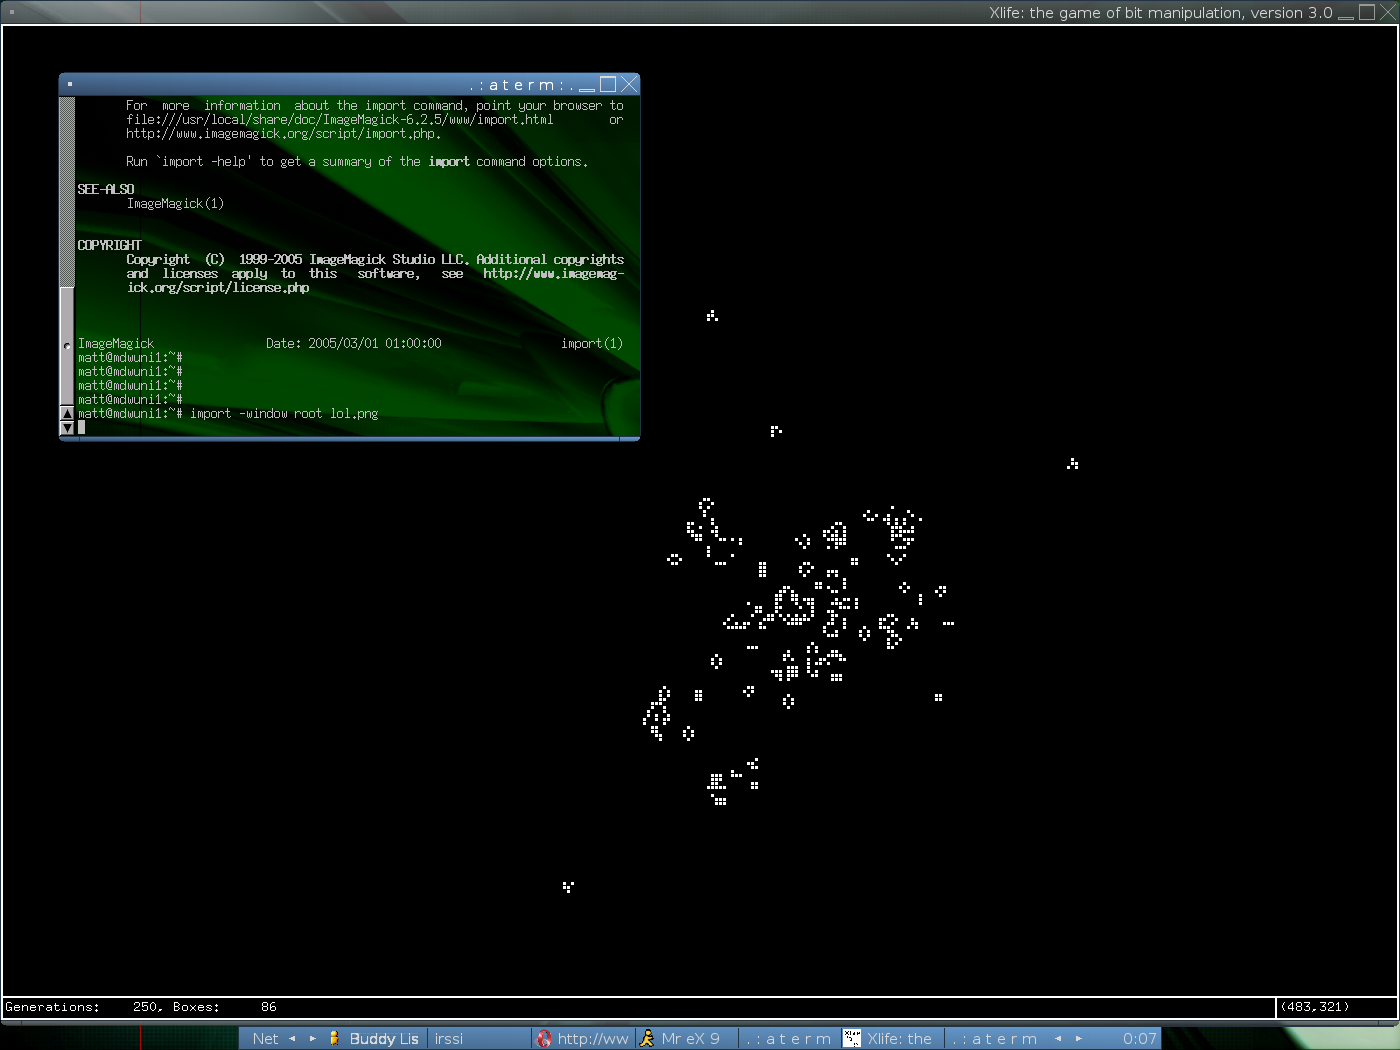The height and width of the screenshot is (1050, 1400).
Task: Maximize the Xlife window from title bar
Action: coord(1367,13)
